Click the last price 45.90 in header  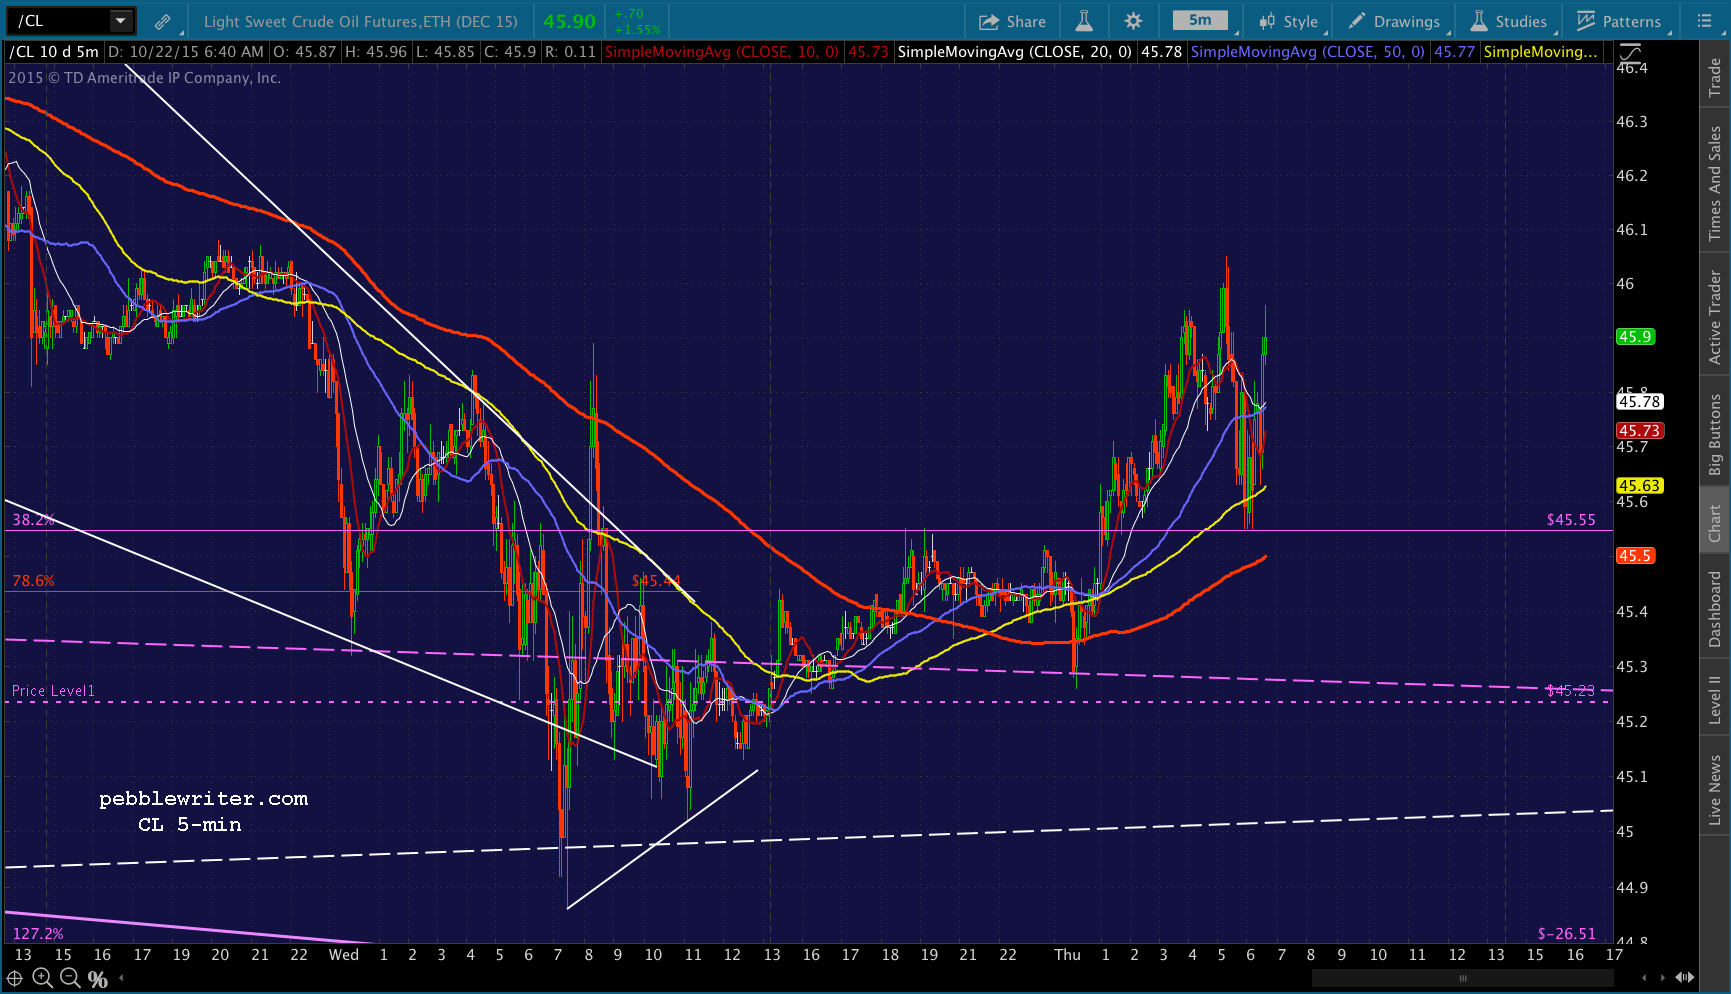[569, 21]
